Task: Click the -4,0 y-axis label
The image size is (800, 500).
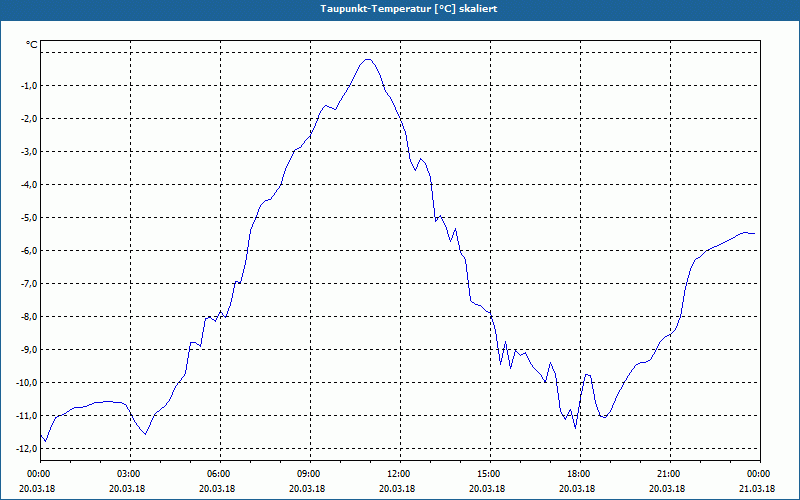Action: 29,184
